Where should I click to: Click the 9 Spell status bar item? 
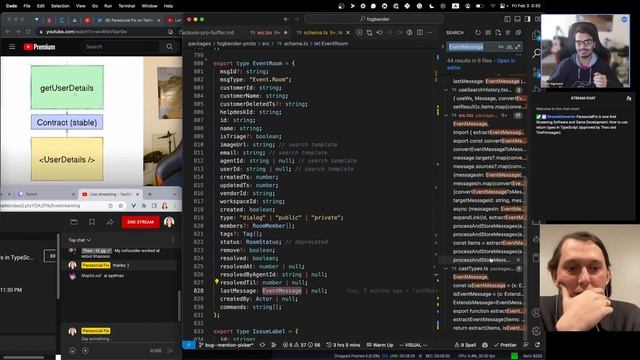[x=465, y=345]
